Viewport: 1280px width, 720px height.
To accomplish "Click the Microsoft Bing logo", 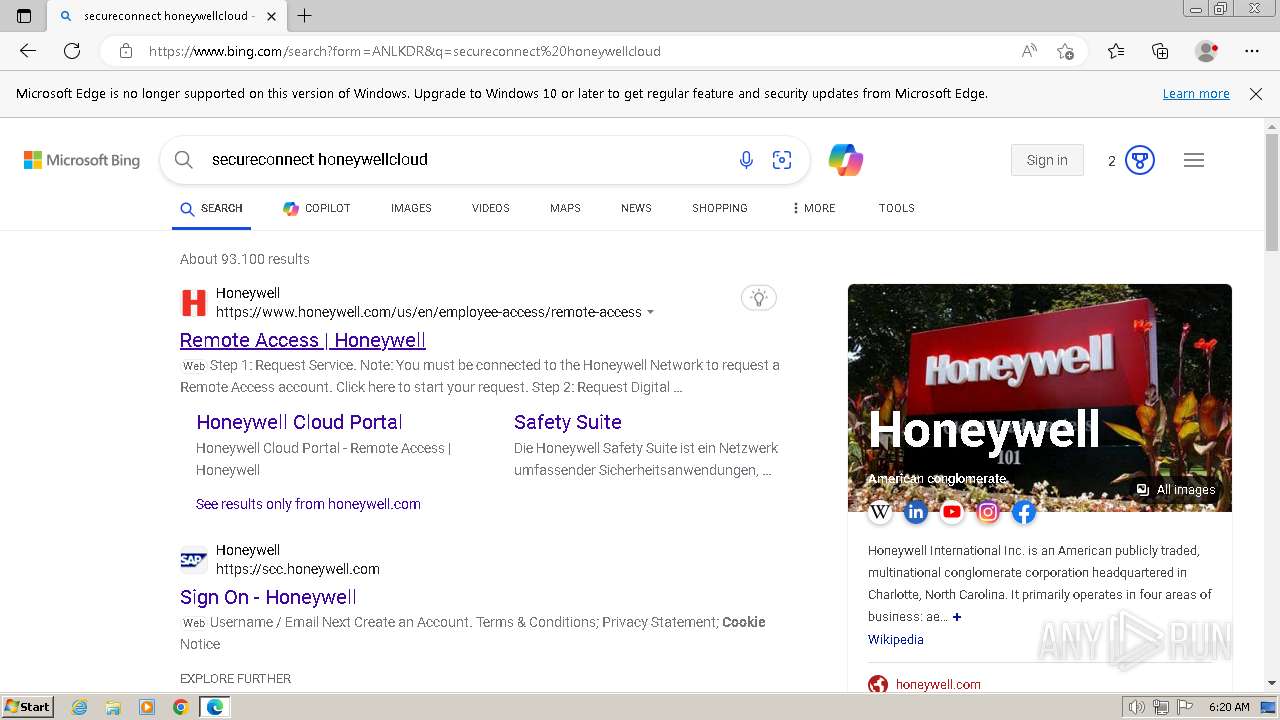I will 82,160.
